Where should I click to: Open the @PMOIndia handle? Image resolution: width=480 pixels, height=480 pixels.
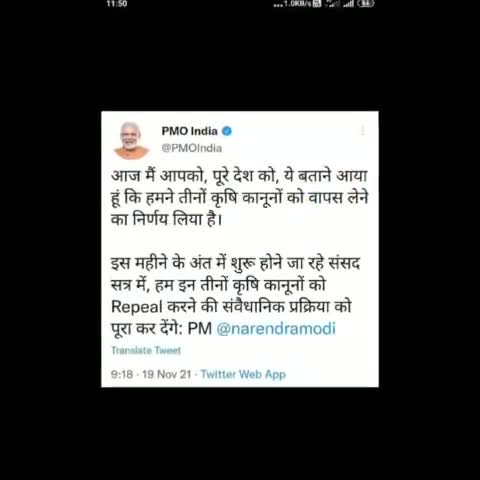coord(192,148)
